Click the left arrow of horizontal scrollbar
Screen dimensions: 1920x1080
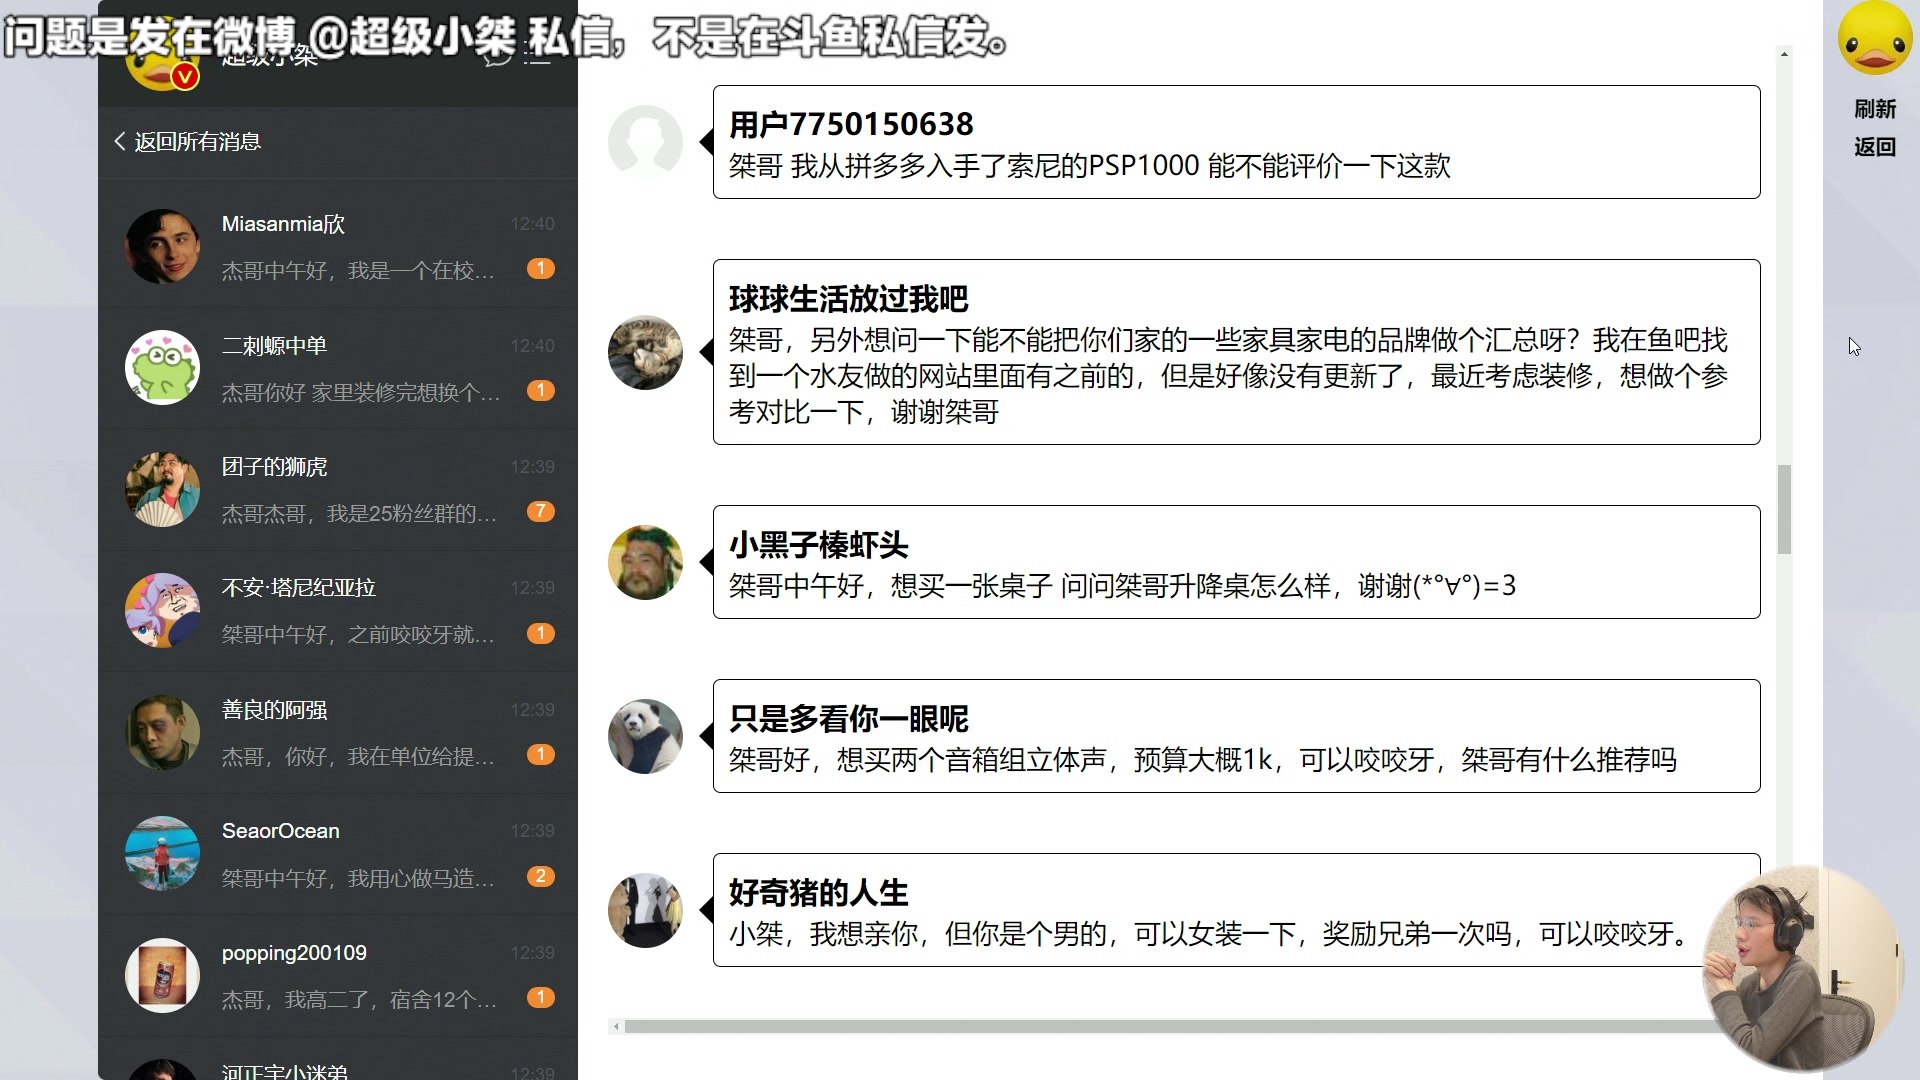616,1026
